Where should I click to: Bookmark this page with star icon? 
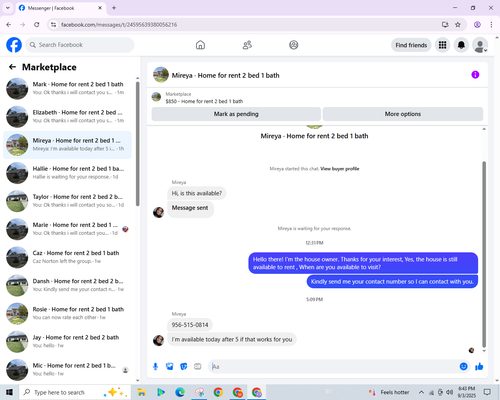pos(458,25)
